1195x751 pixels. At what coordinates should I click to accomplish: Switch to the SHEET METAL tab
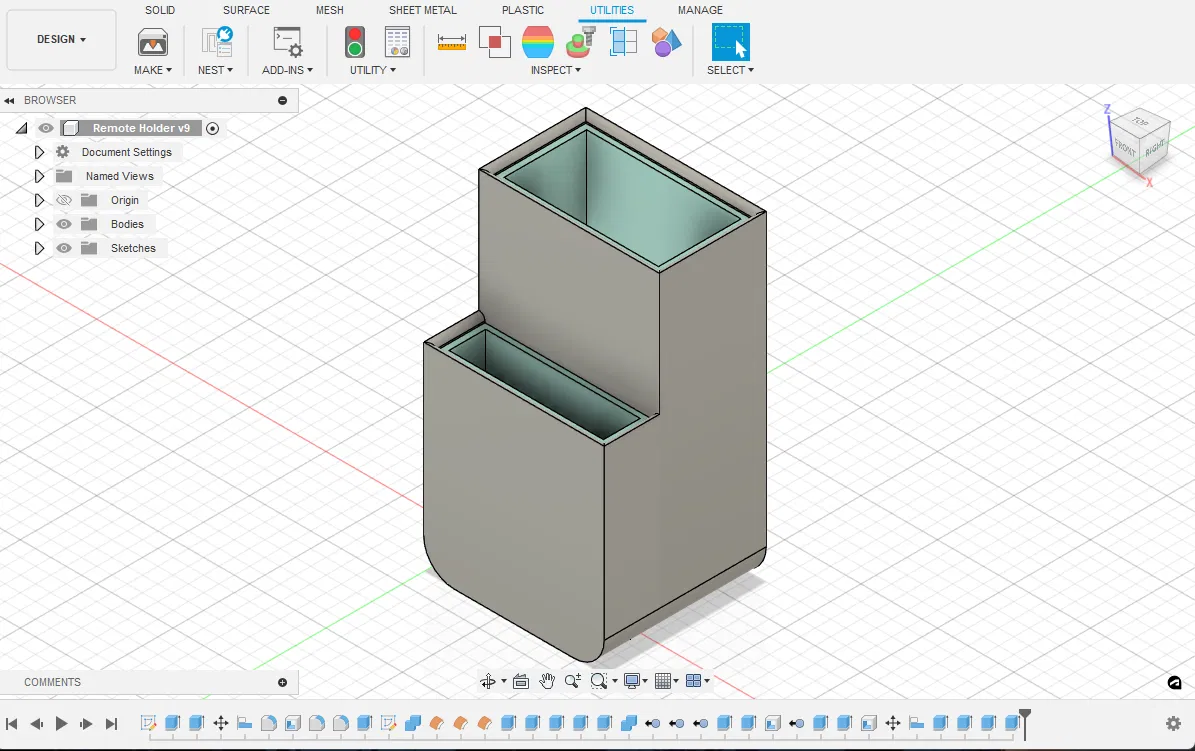(422, 10)
